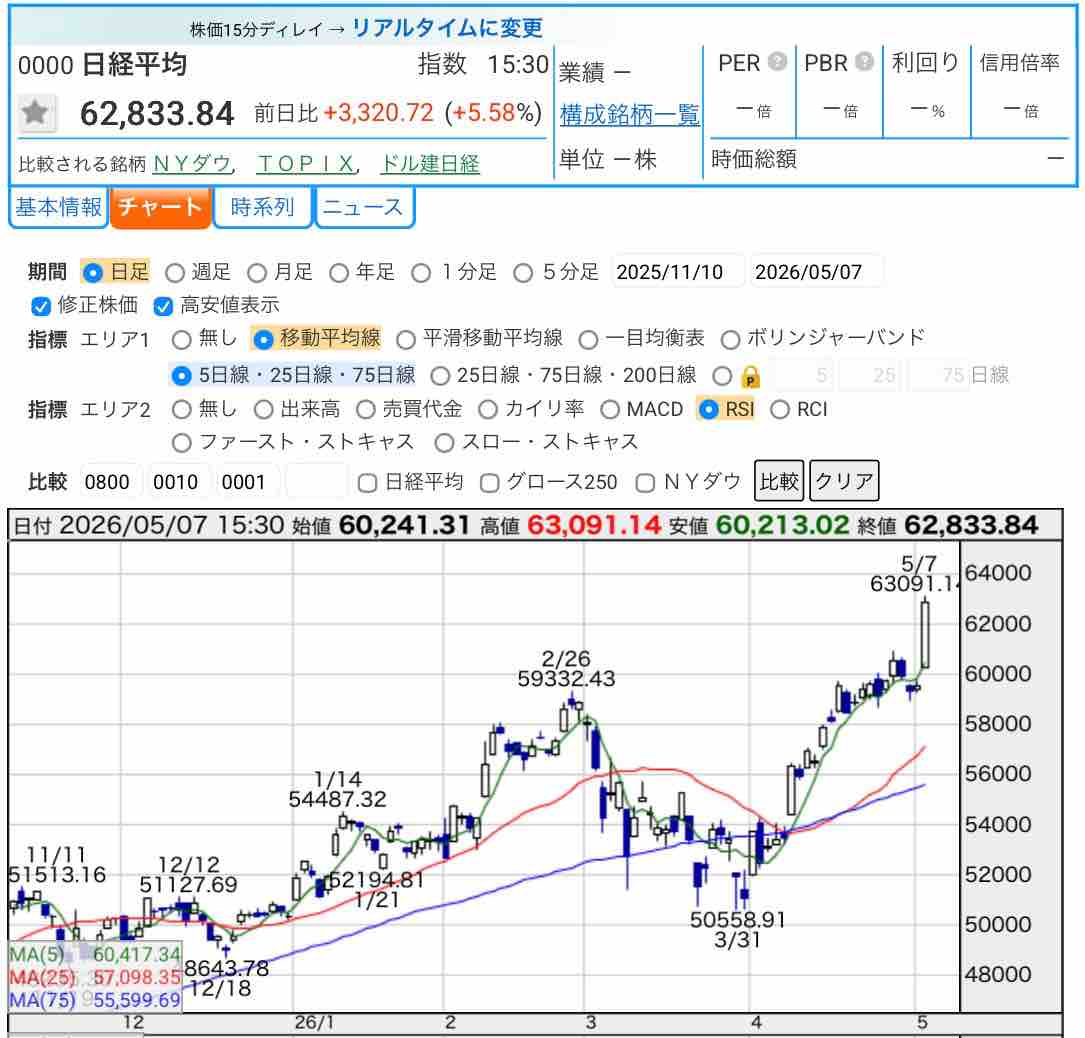The image size is (1085, 1038).
Task: Select the MACD indicator option
Action: pos(610,410)
